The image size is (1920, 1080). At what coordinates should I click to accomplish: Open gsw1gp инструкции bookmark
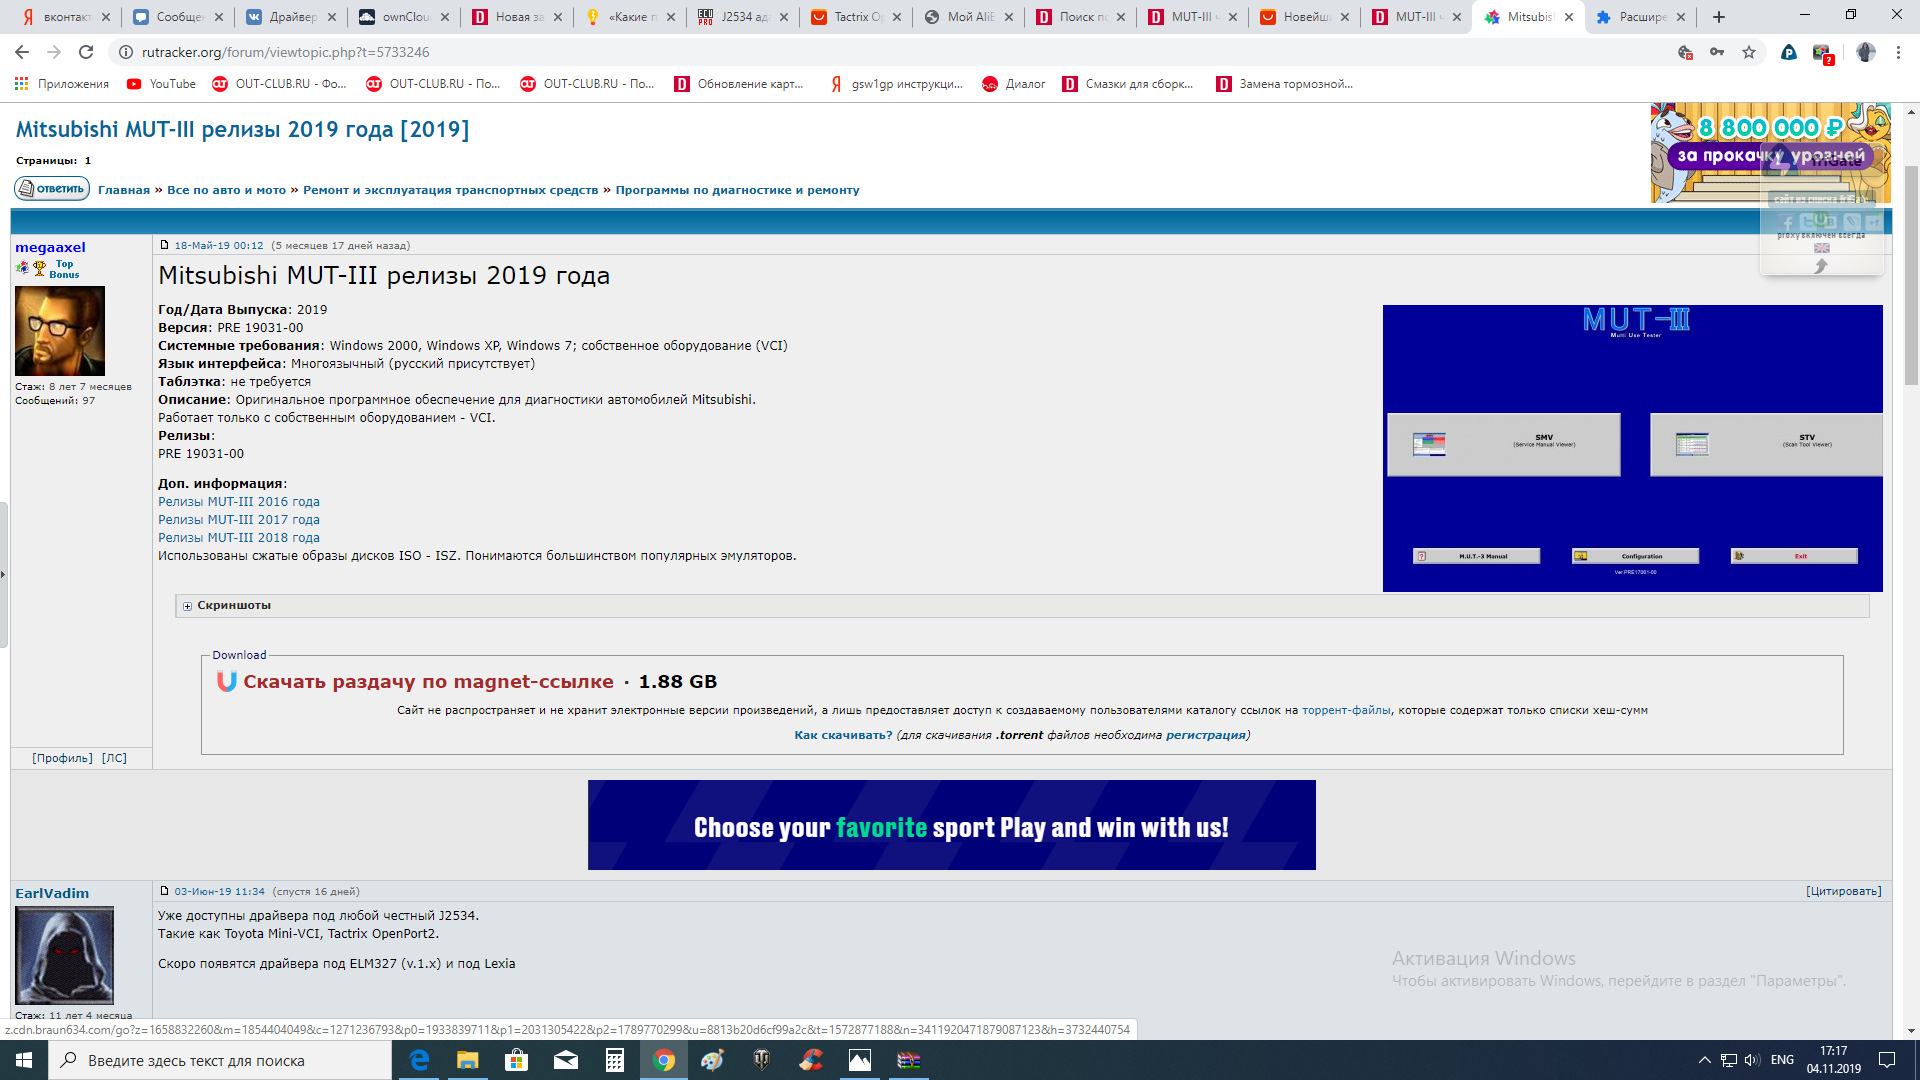coord(896,84)
